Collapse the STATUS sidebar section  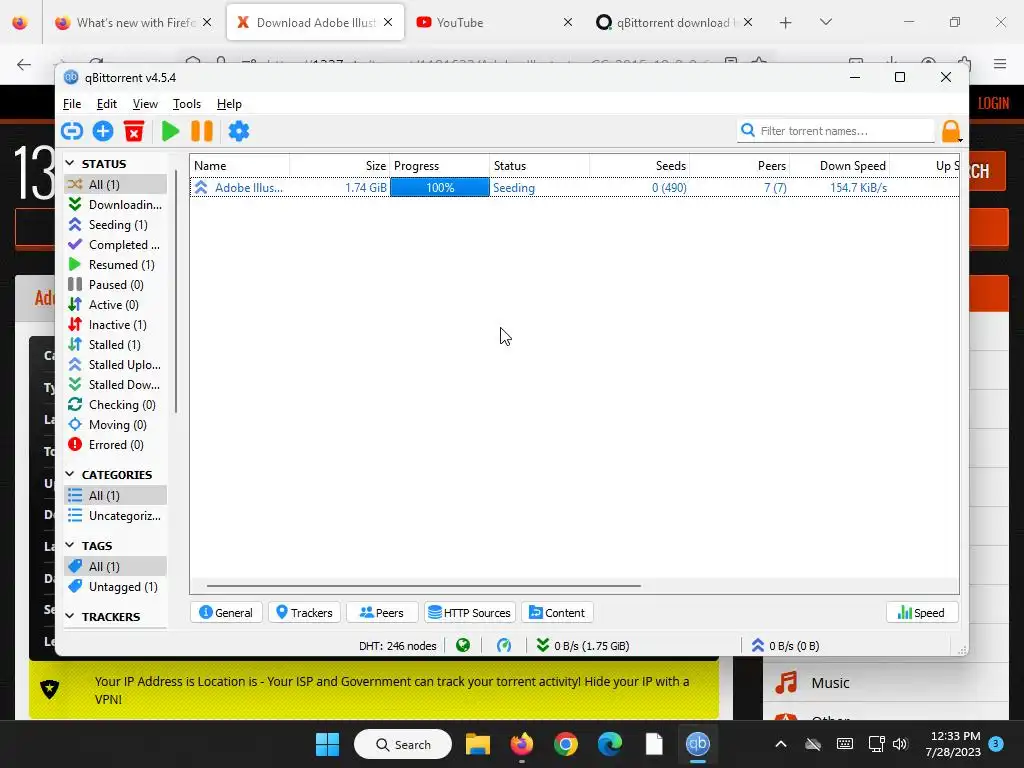click(x=70, y=163)
